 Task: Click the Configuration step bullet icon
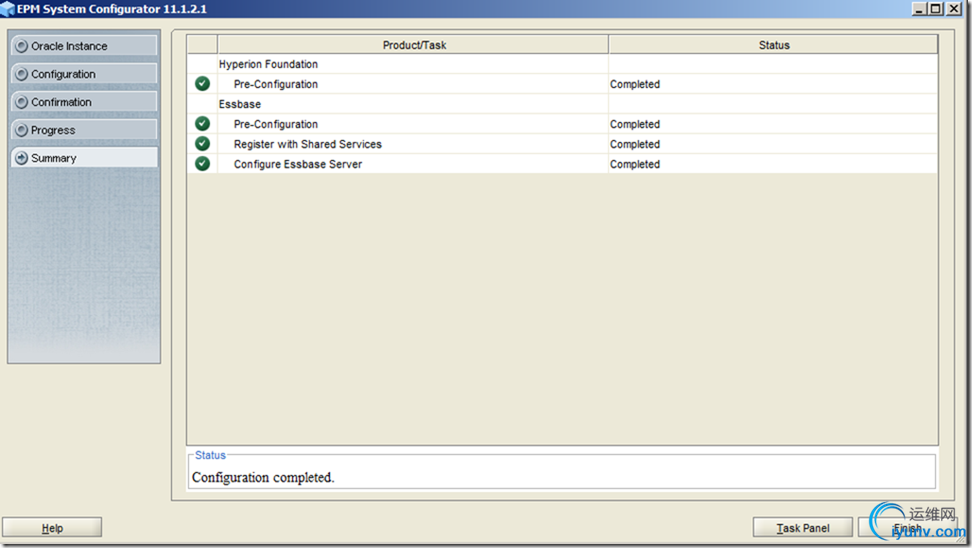tap(22, 74)
